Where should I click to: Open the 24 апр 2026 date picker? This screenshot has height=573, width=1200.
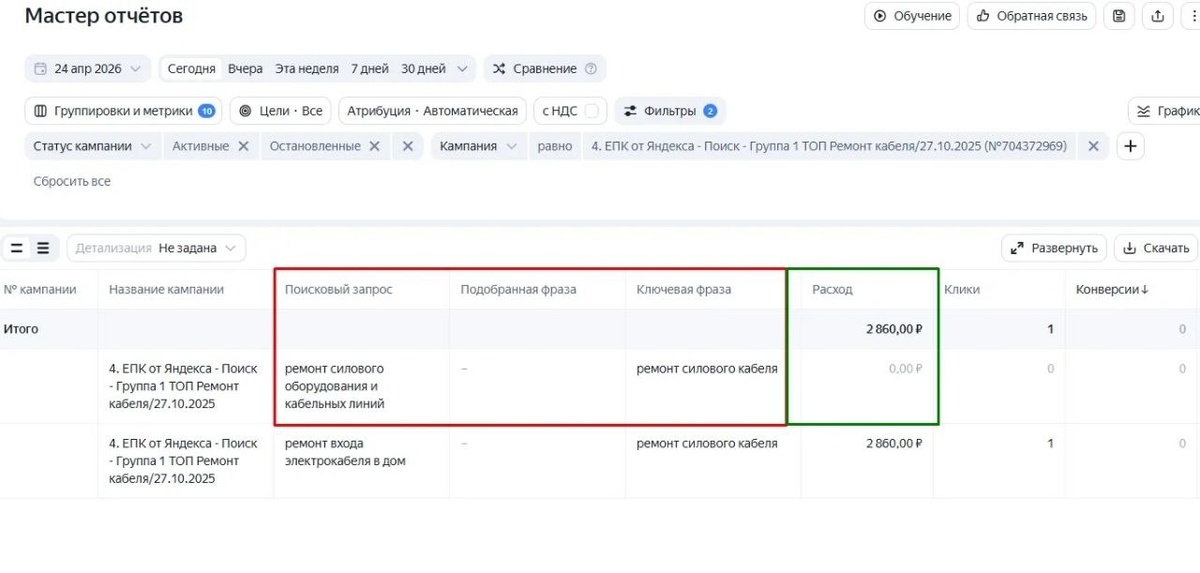tap(88, 69)
